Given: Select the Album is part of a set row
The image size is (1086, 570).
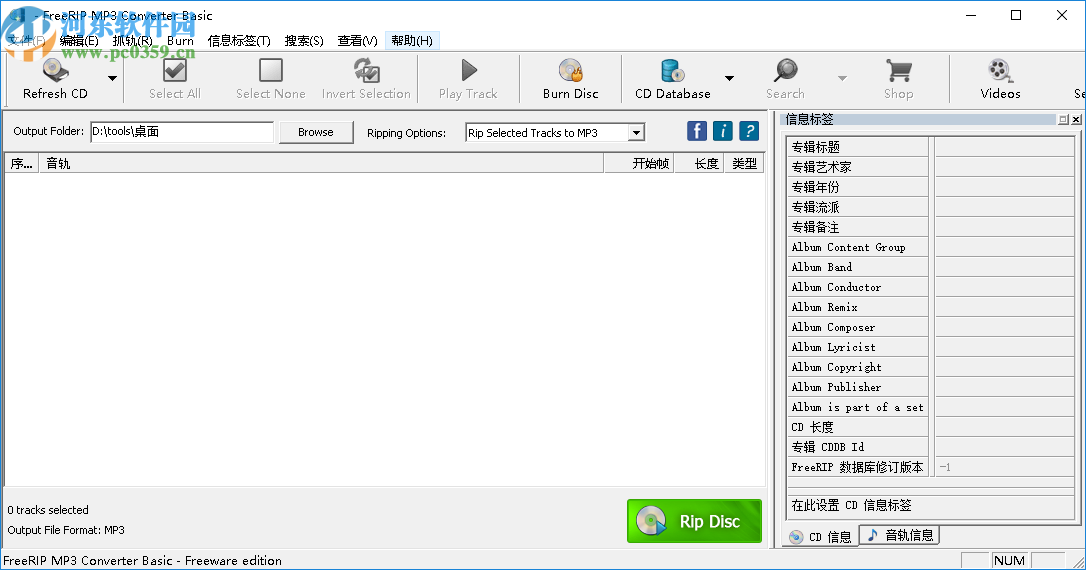Looking at the screenshot, I should click(x=931, y=407).
